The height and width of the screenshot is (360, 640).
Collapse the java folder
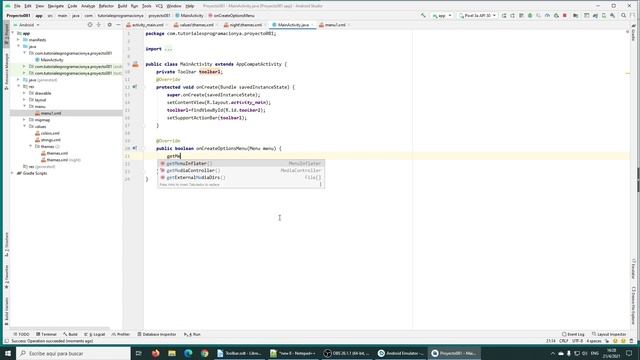click(x=18, y=46)
